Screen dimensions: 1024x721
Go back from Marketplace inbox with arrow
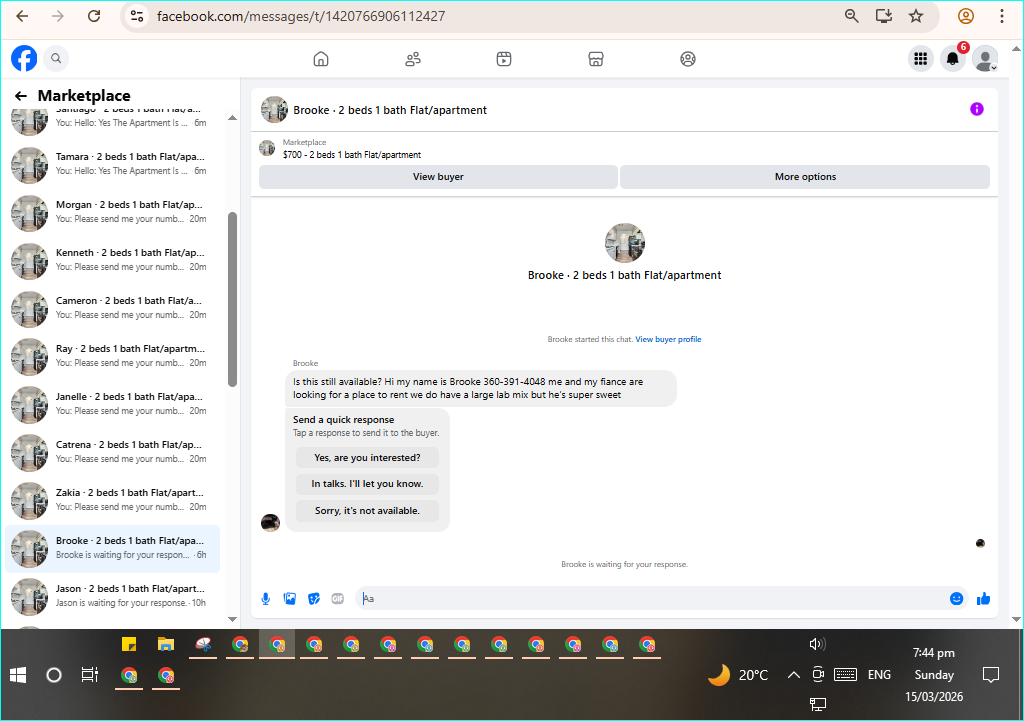[x=21, y=96]
